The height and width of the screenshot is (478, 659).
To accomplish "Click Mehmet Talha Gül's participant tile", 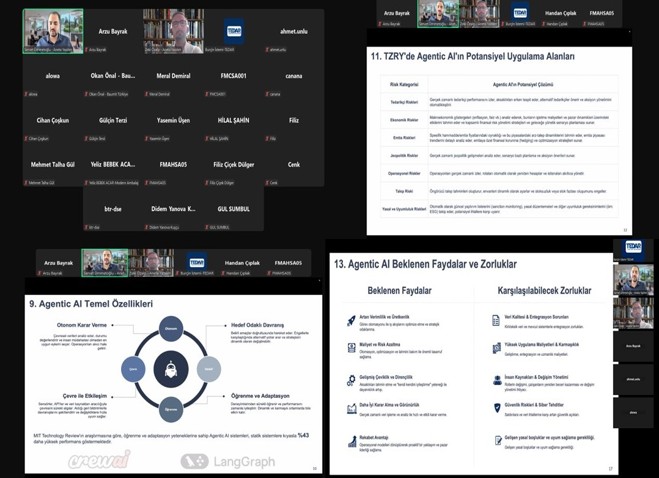I will 54,168.
